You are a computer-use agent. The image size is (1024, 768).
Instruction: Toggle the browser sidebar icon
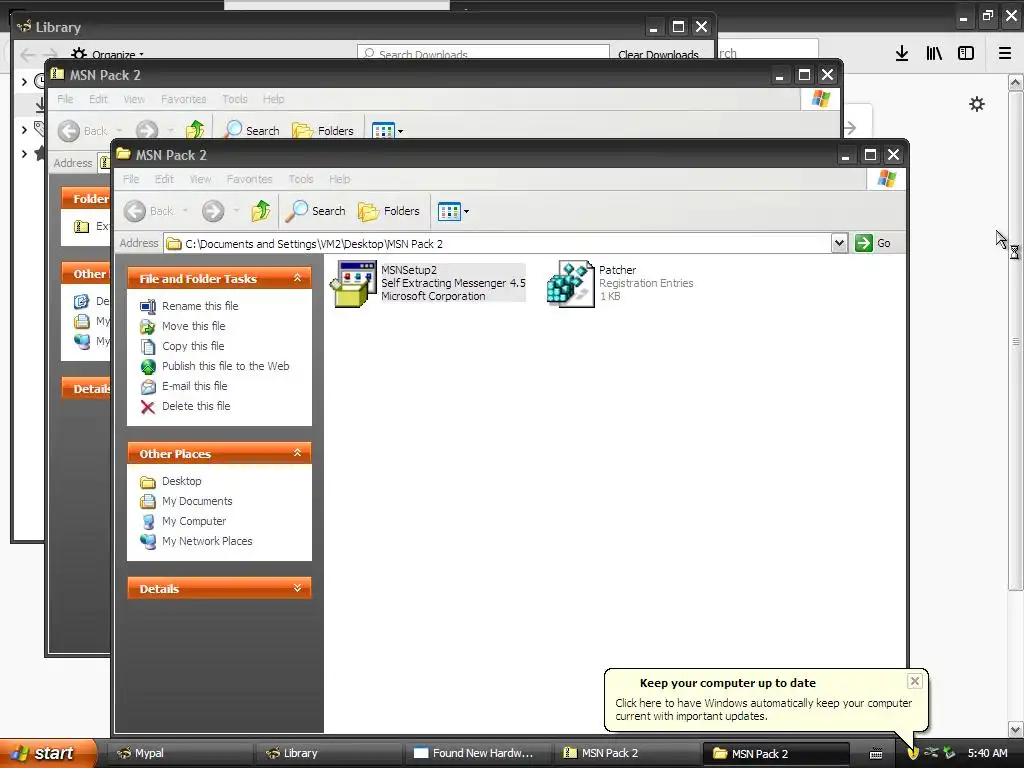[966, 54]
